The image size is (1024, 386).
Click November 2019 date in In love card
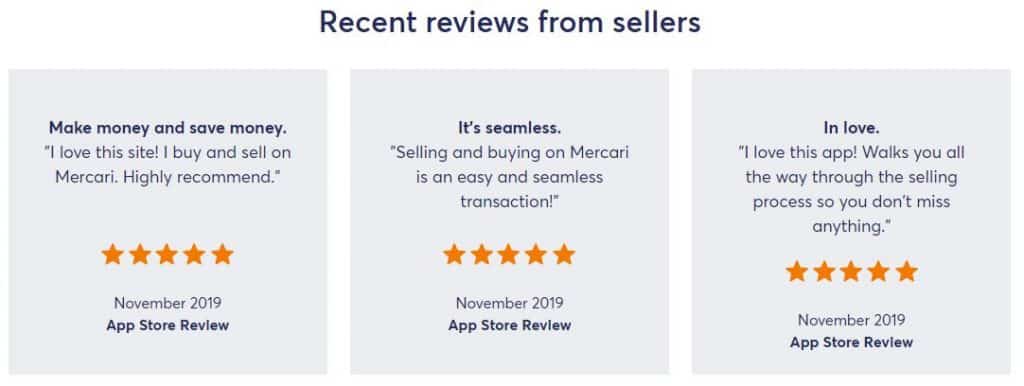pyautogui.click(x=852, y=320)
